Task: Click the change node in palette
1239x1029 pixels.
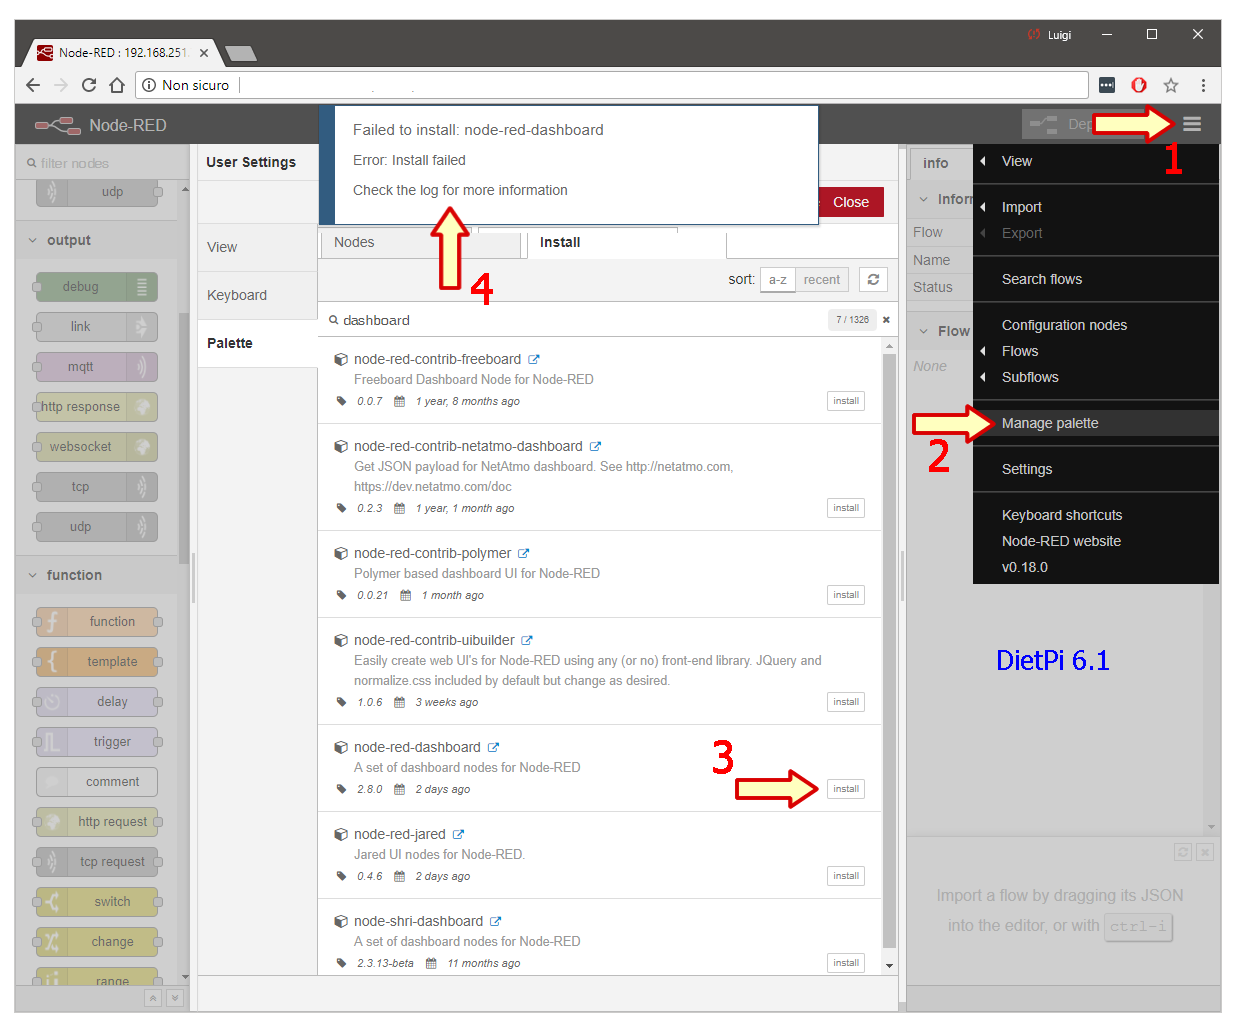Action: pyautogui.click(x=97, y=941)
